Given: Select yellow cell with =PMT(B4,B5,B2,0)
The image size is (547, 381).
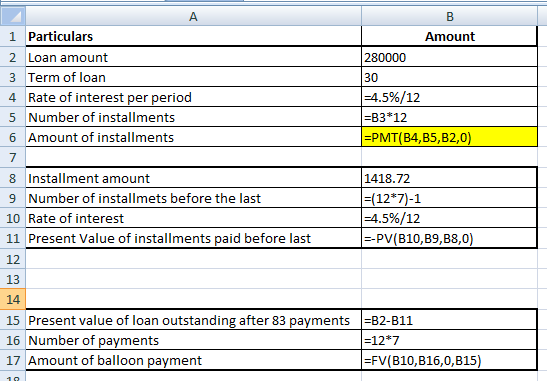Looking at the screenshot, I should point(450,137).
